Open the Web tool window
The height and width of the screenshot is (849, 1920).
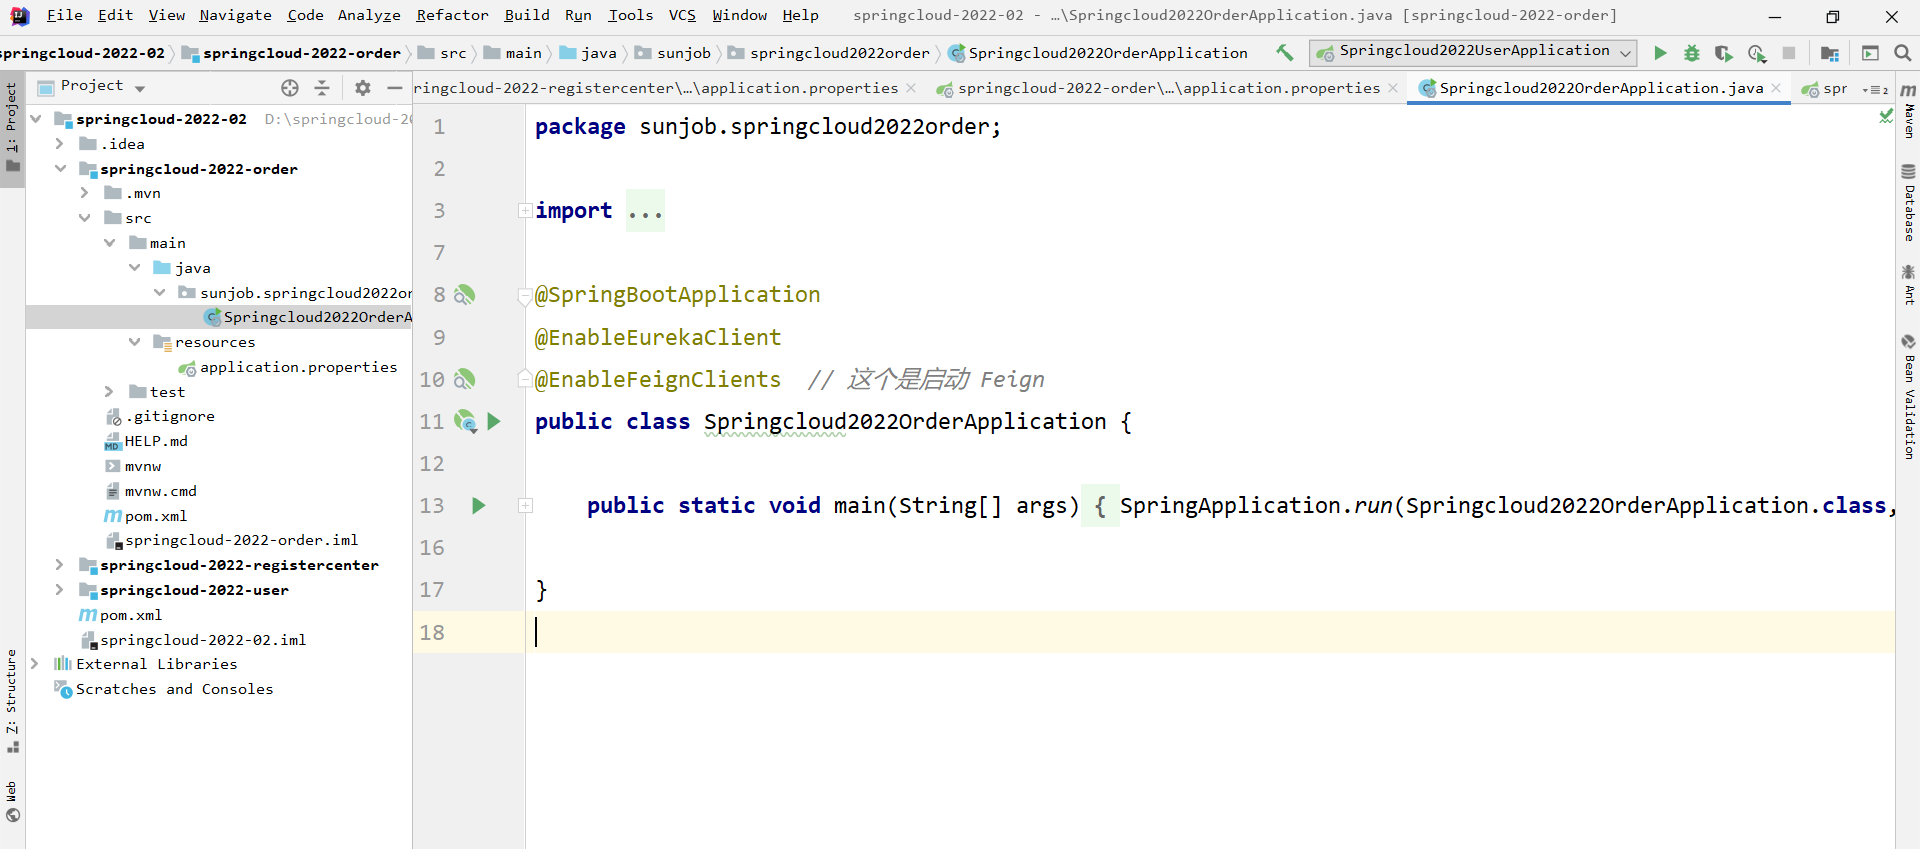[12, 802]
